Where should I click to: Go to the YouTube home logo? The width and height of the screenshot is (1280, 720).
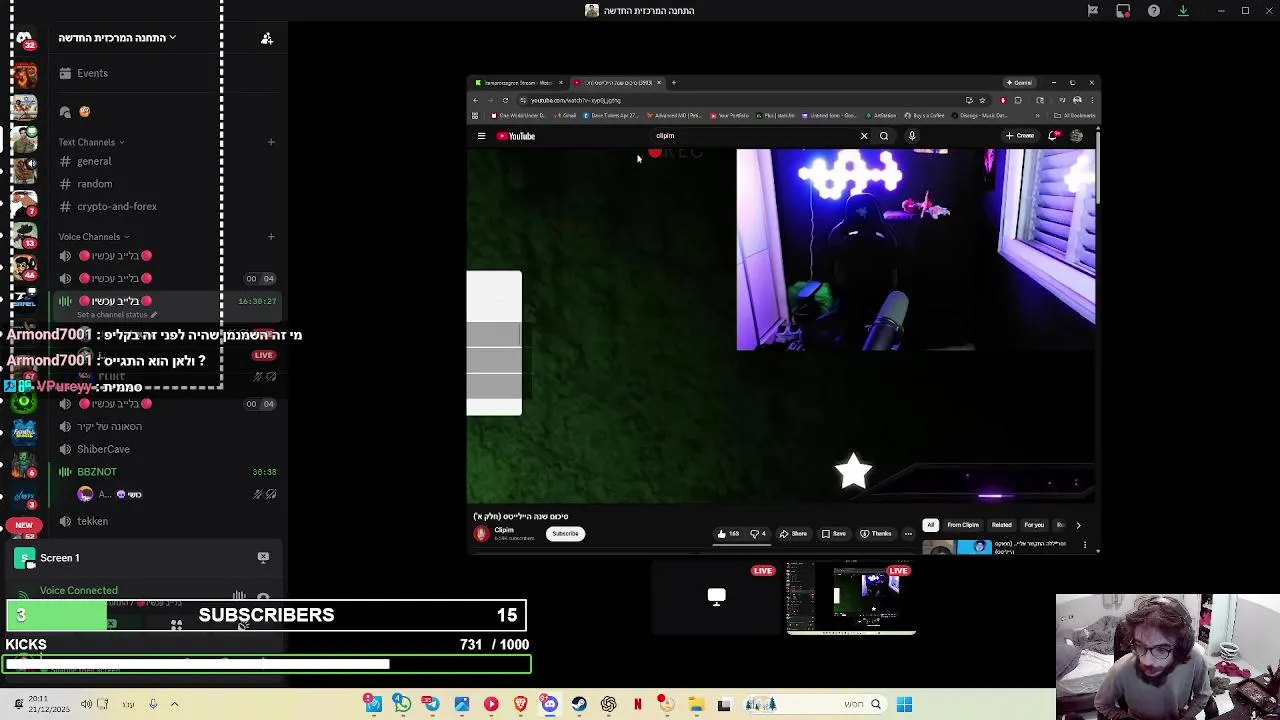517,136
